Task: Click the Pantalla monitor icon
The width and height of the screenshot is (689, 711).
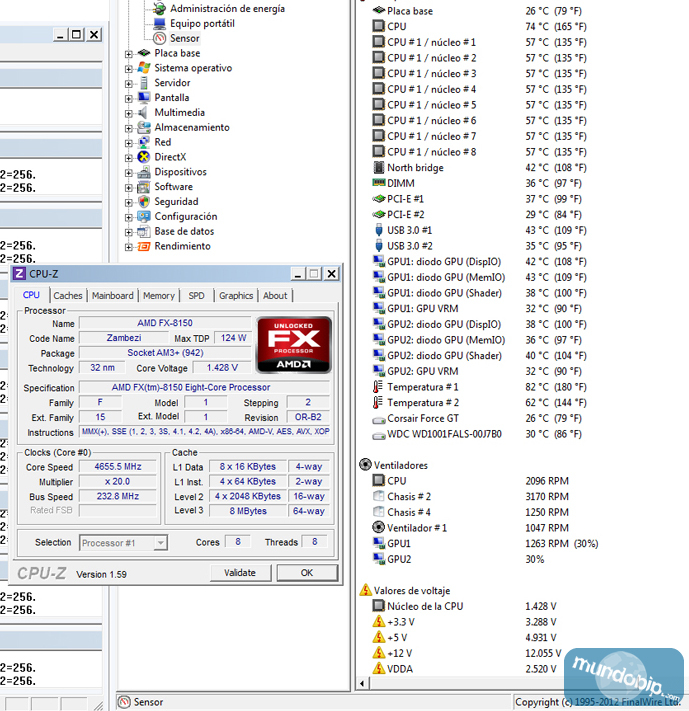Action: pyautogui.click(x=144, y=97)
